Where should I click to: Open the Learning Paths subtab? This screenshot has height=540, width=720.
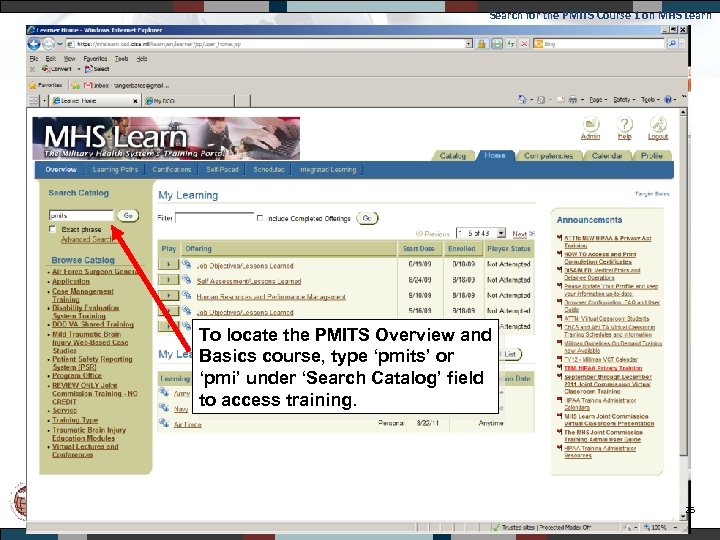pyautogui.click(x=115, y=169)
